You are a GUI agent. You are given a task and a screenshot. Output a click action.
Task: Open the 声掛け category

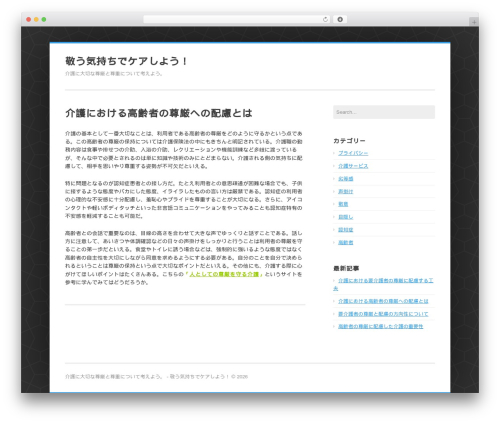[x=346, y=191]
